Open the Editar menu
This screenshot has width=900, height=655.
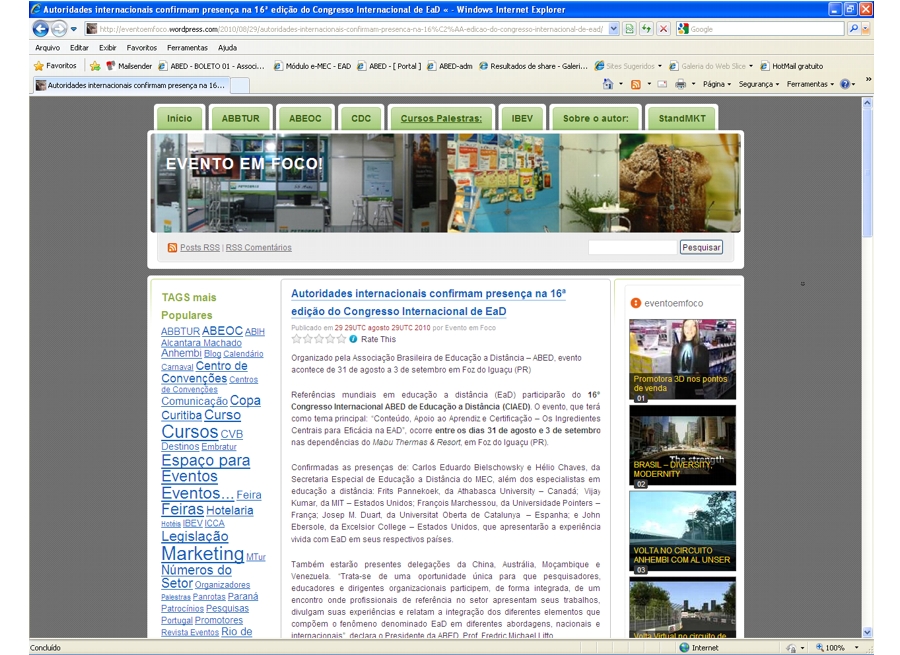pyautogui.click(x=79, y=48)
